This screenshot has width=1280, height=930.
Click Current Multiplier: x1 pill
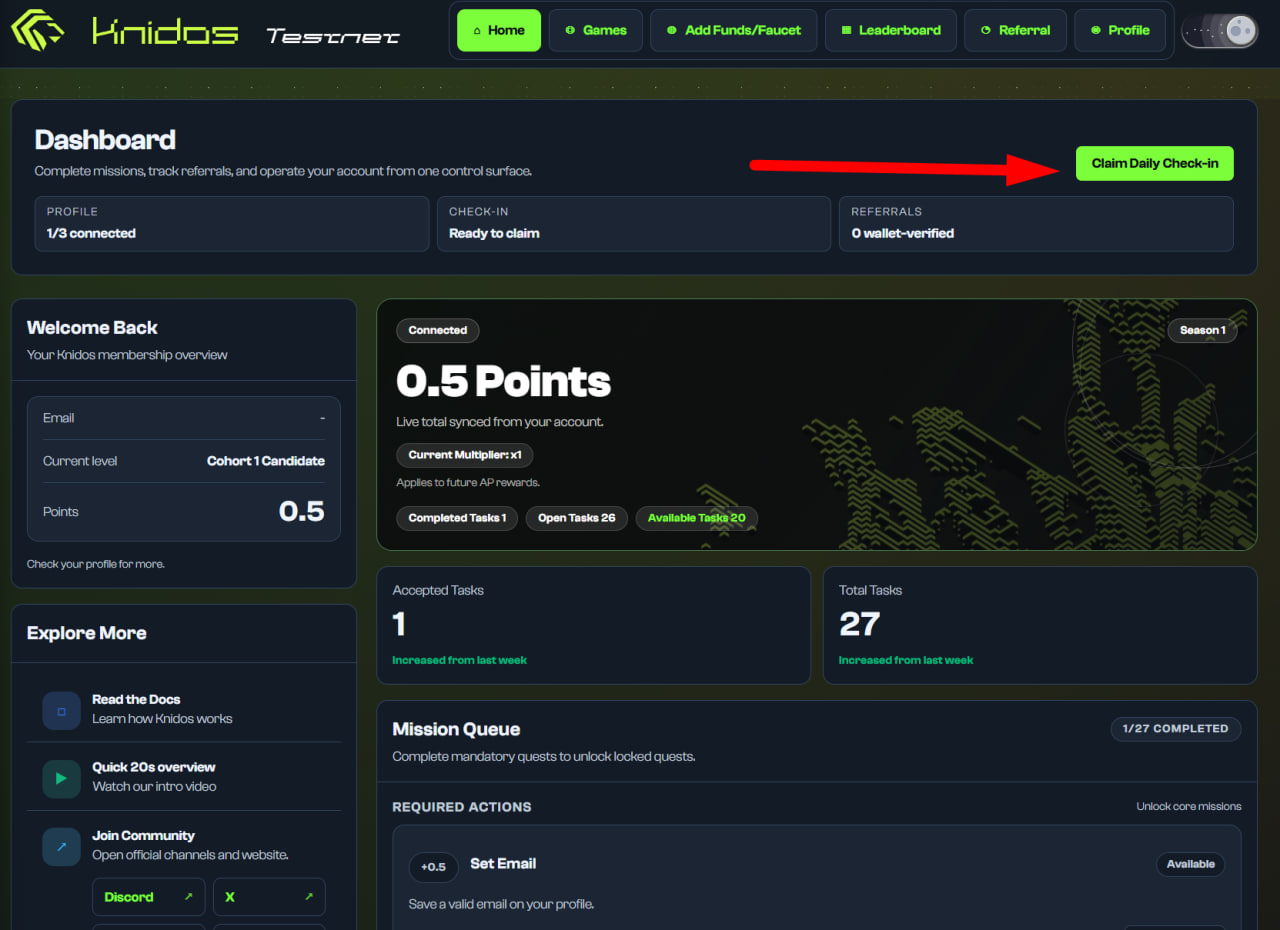click(x=465, y=455)
